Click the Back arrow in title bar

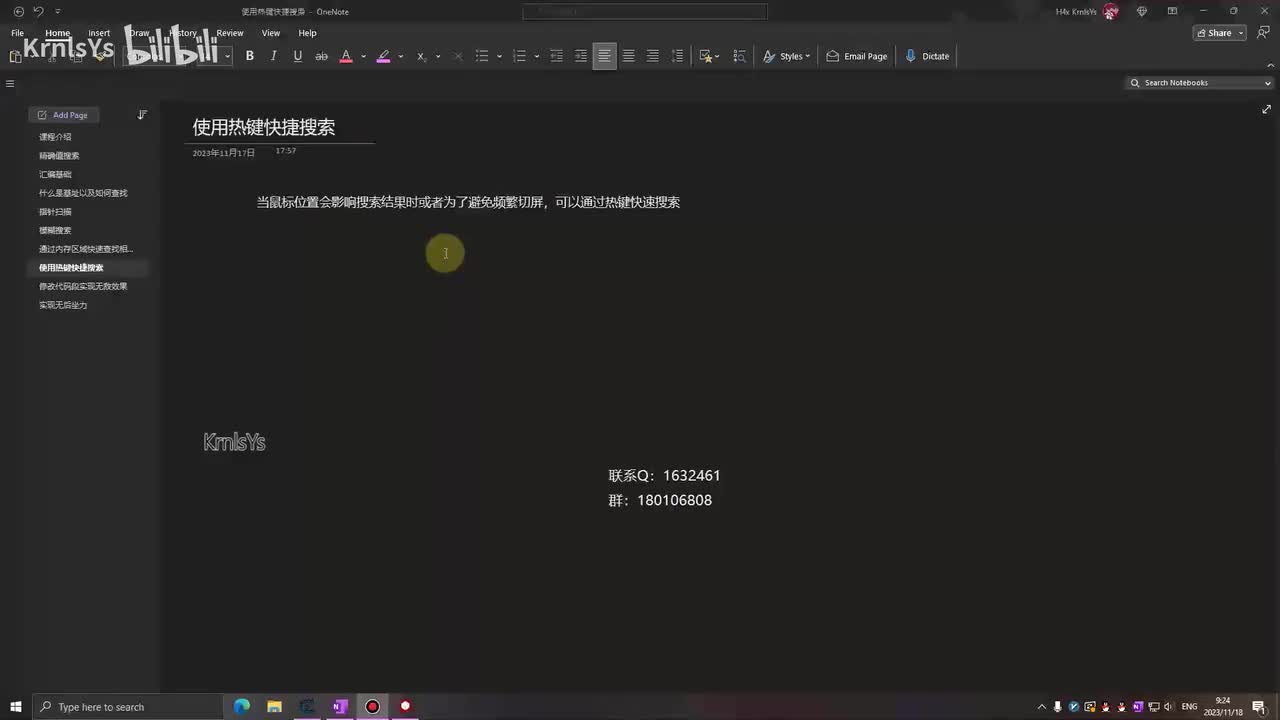pos(18,11)
